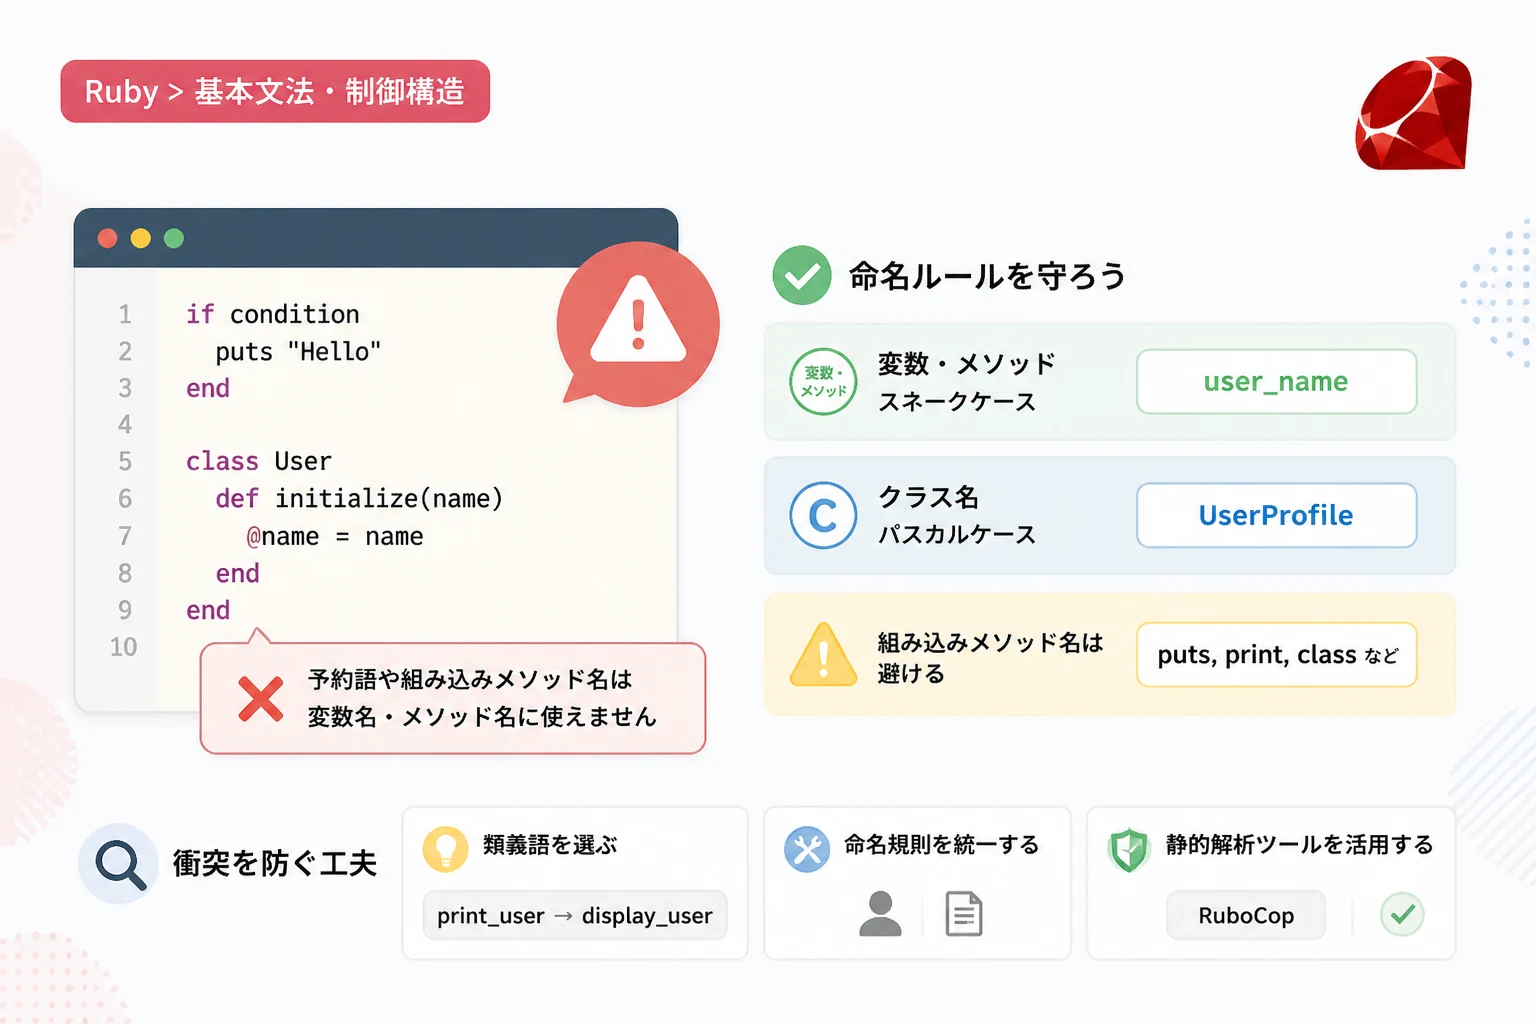Click the red warning speech bubble icon

coord(638,324)
